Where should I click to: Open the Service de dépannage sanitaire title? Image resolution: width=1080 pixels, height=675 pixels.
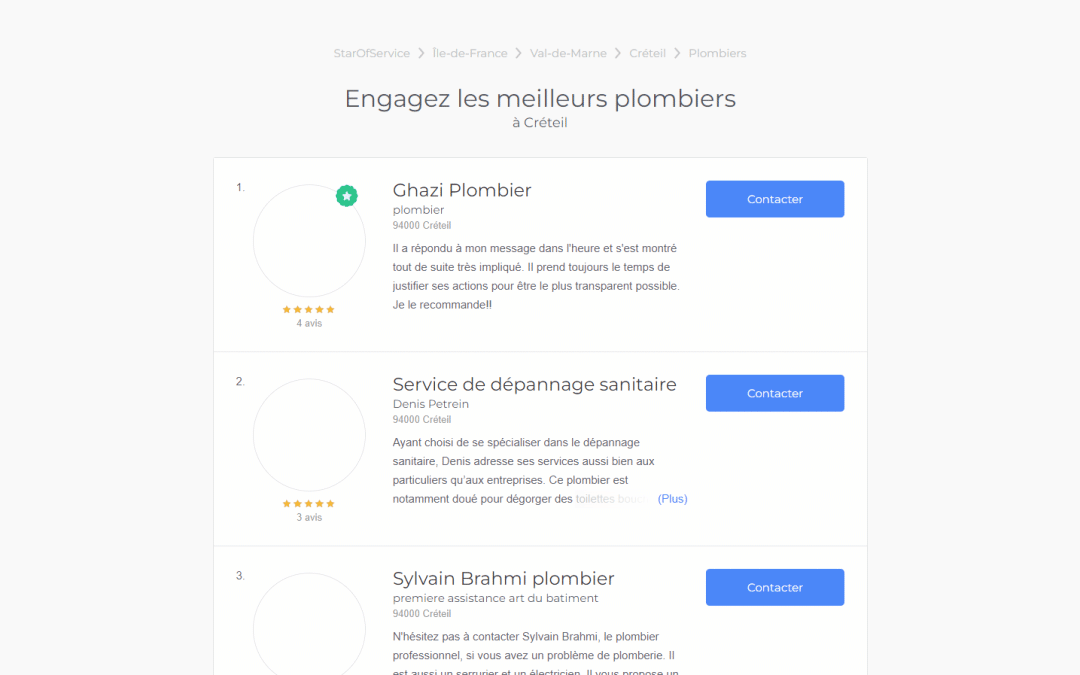[x=534, y=384]
